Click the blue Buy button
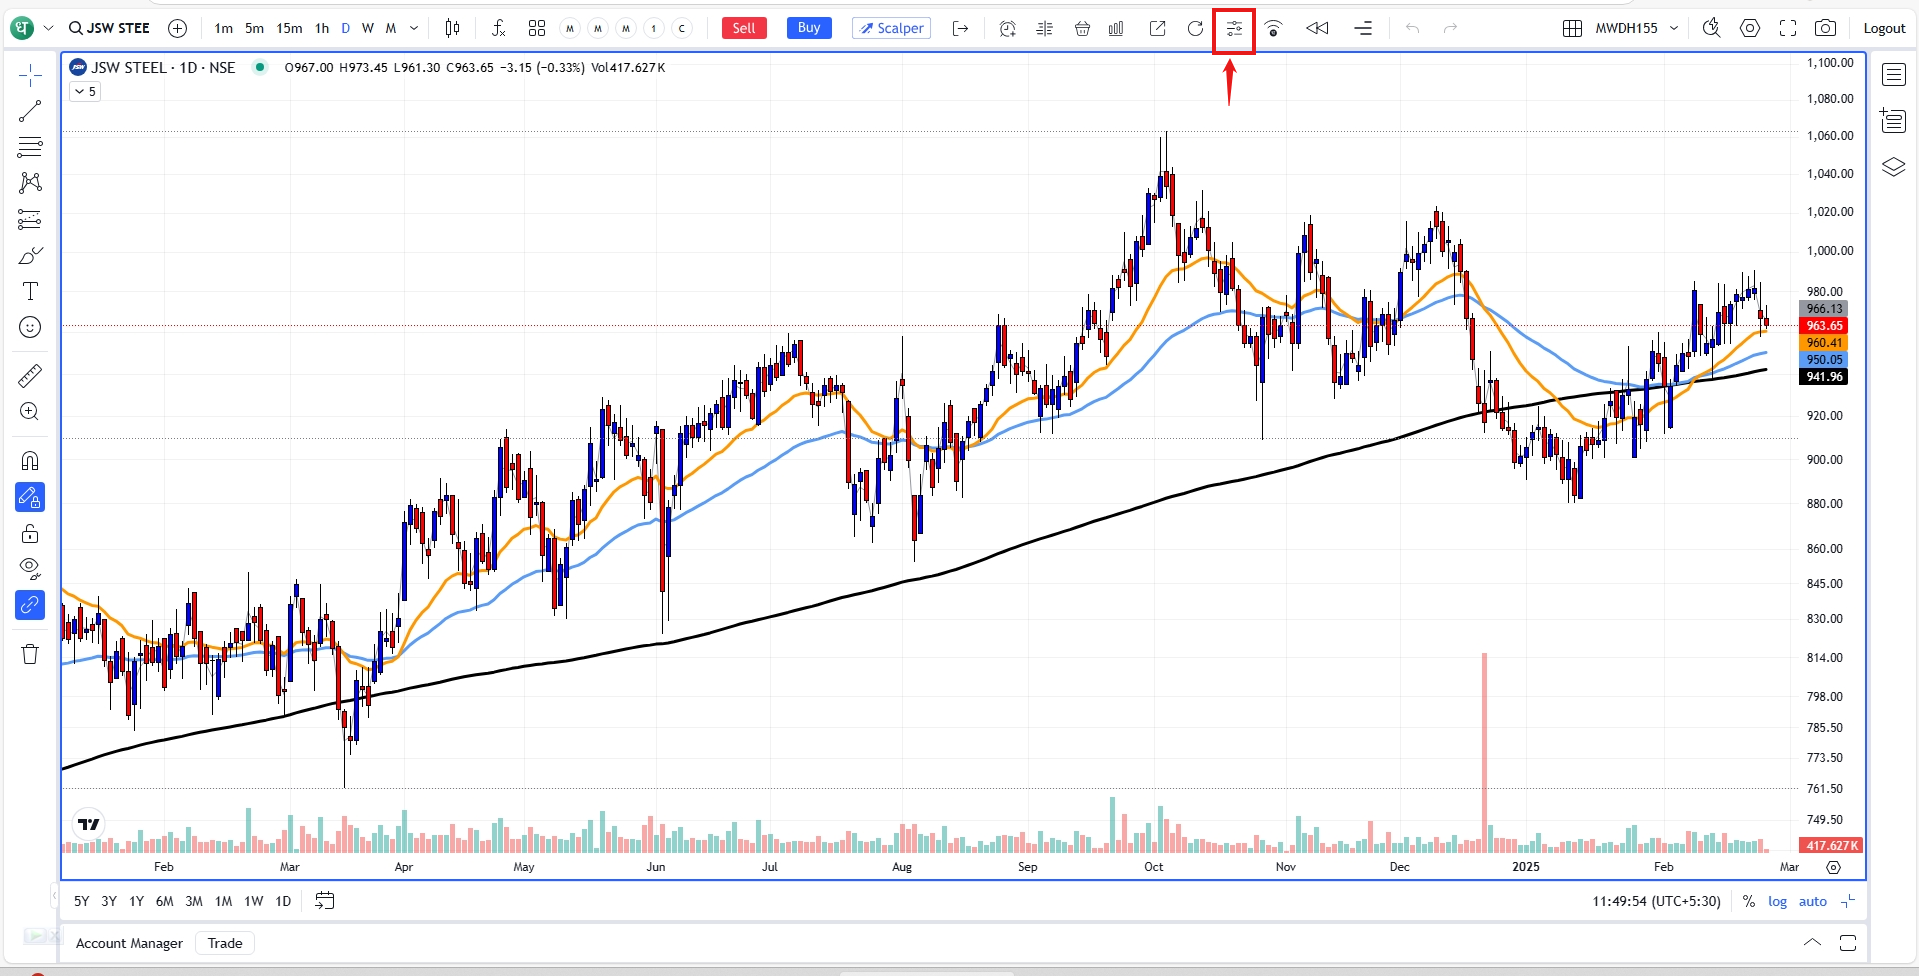Image resolution: width=1919 pixels, height=976 pixels. [809, 28]
